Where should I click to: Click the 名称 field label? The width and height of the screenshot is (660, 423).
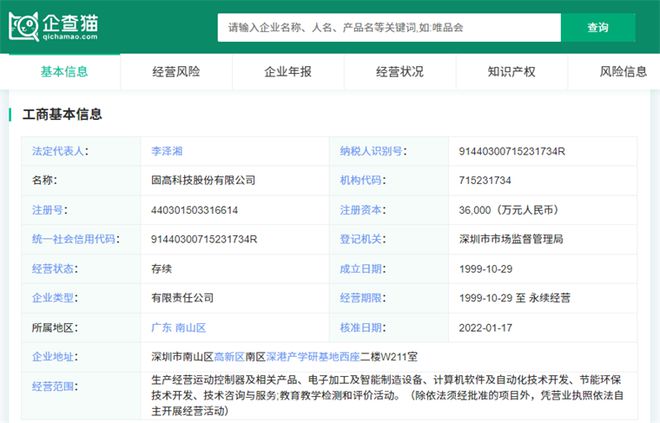(44, 181)
